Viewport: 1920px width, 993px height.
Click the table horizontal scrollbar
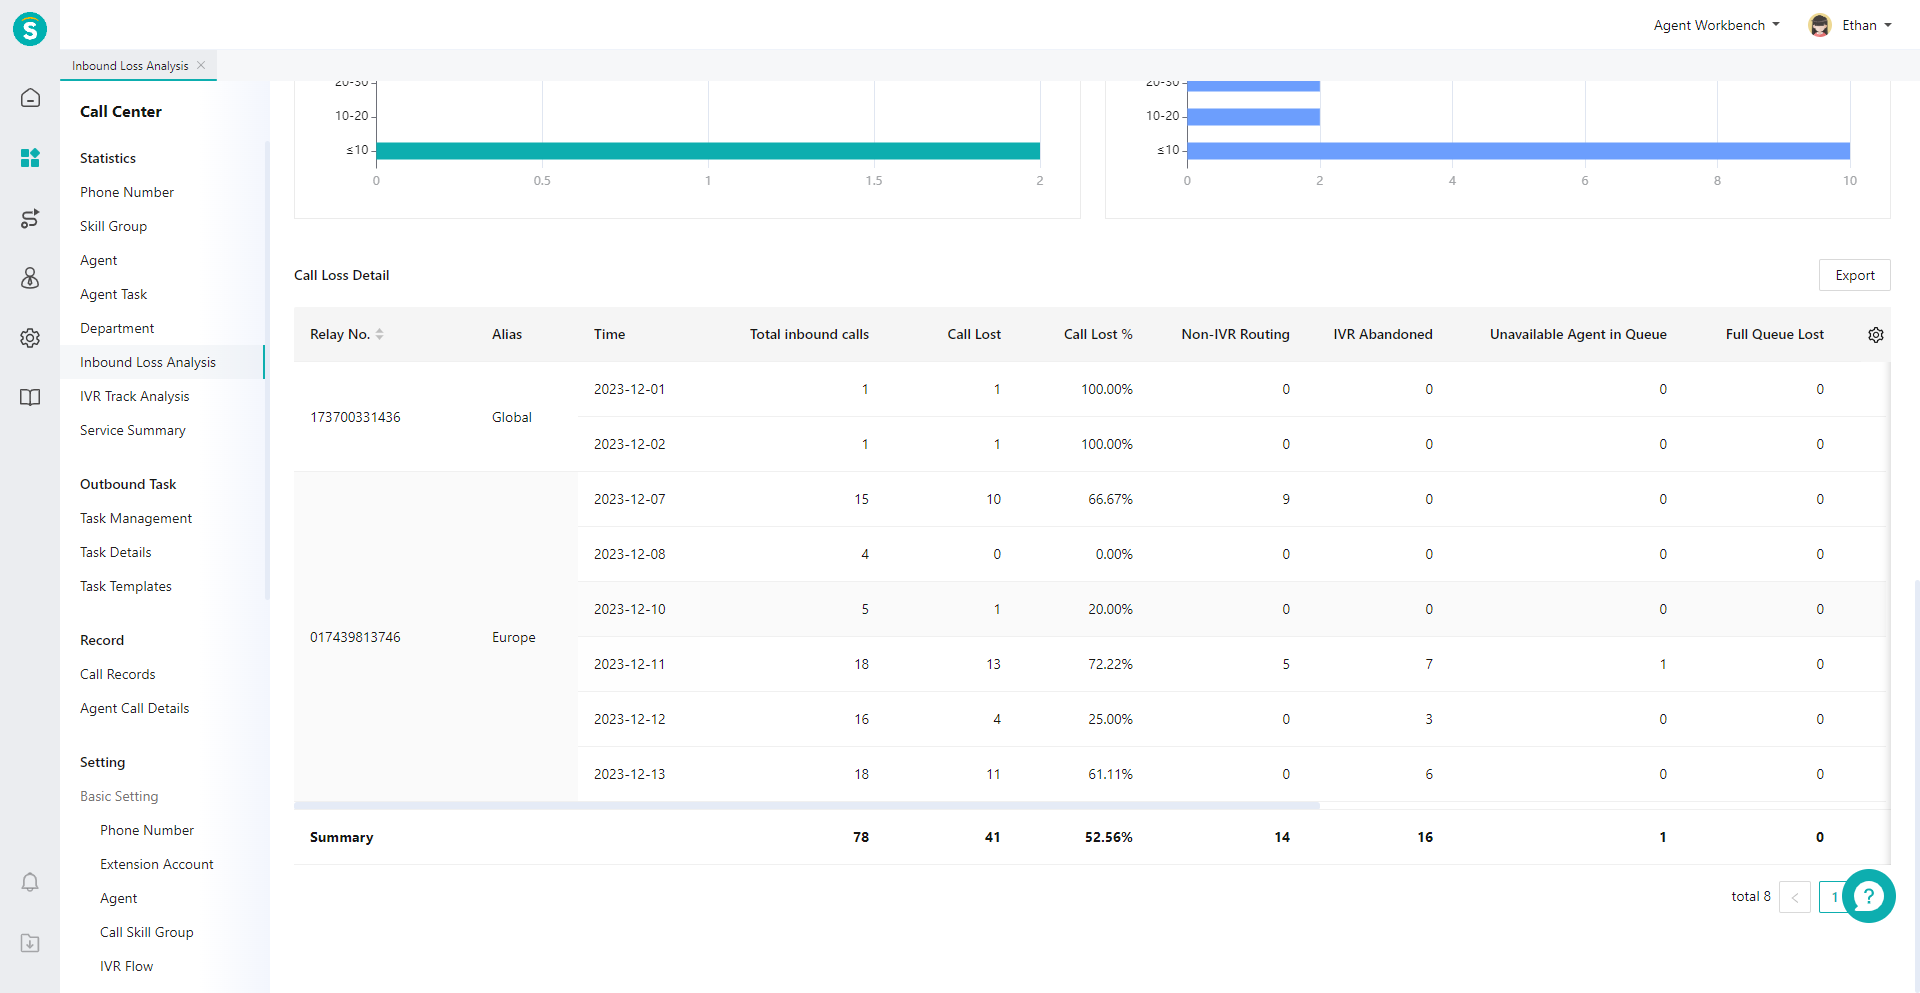(807, 805)
